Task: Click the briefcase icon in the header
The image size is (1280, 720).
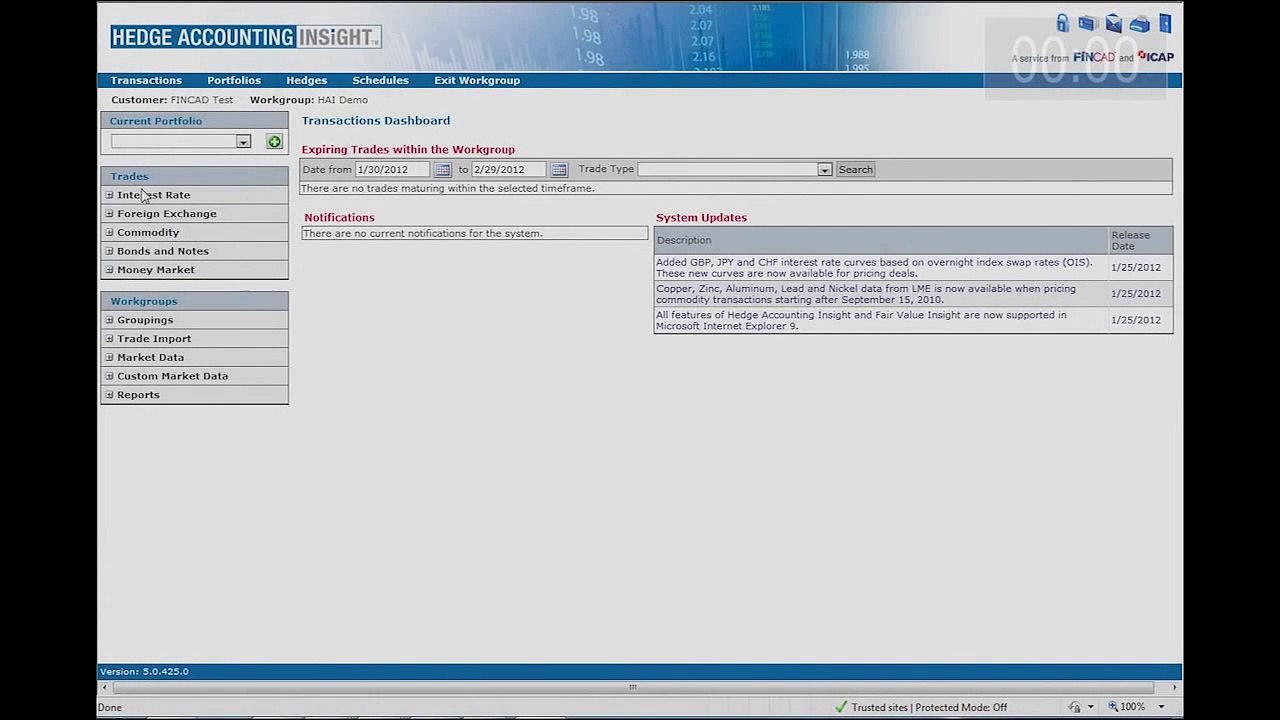Action: click(x=1087, y=24)
